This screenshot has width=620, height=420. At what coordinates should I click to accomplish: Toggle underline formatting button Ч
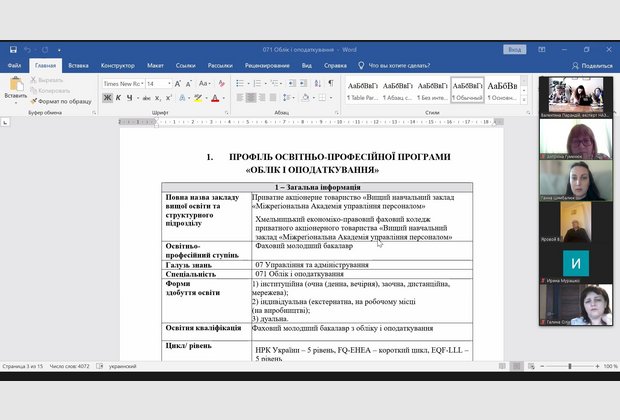[x=127, y=99]
